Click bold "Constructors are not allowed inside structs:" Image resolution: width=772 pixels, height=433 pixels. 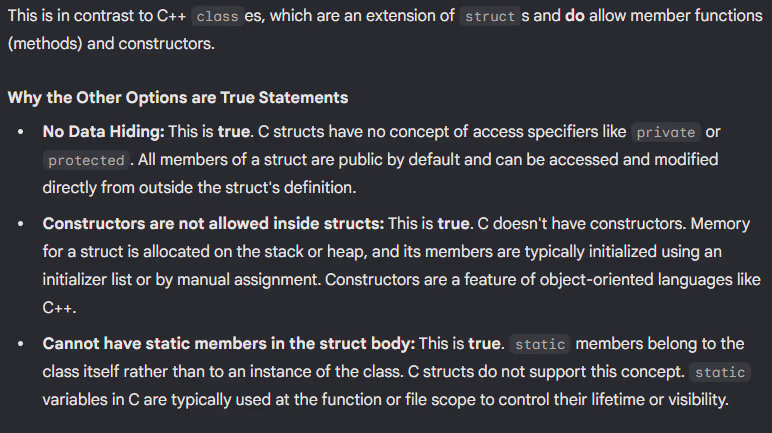click(213, 224)
